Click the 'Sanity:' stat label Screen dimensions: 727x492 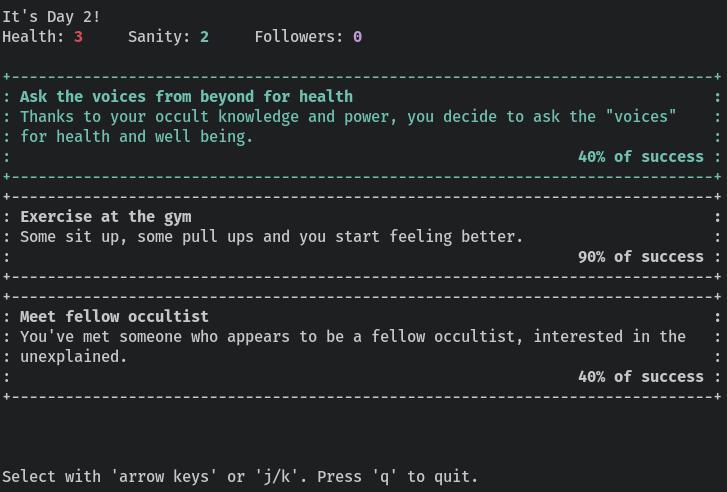tap(159, 37)
